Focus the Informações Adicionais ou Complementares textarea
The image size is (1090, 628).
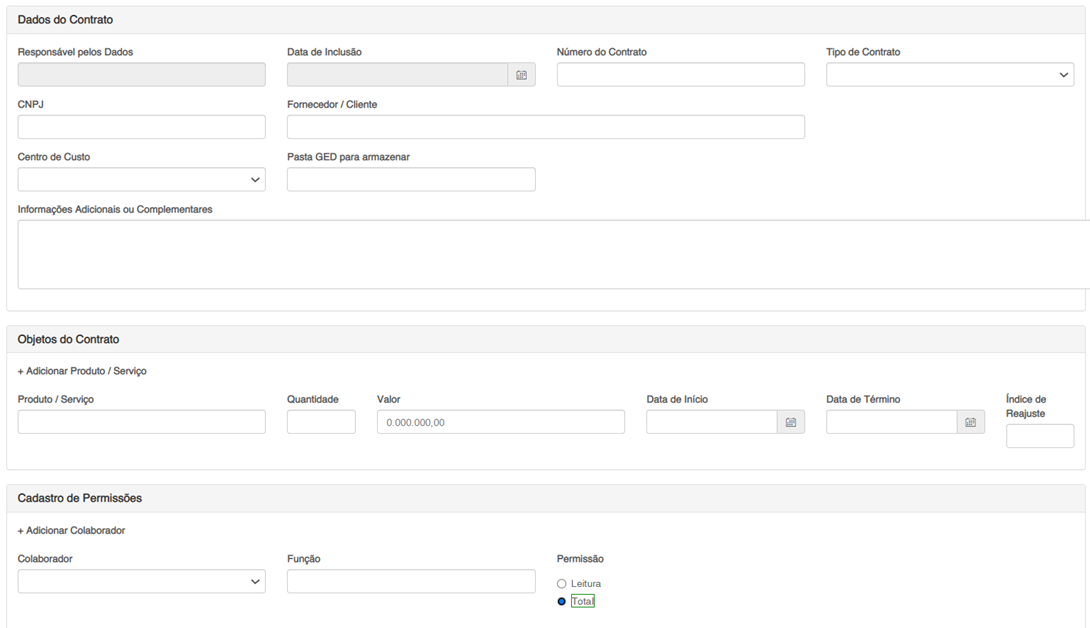[x=550, y=255]
